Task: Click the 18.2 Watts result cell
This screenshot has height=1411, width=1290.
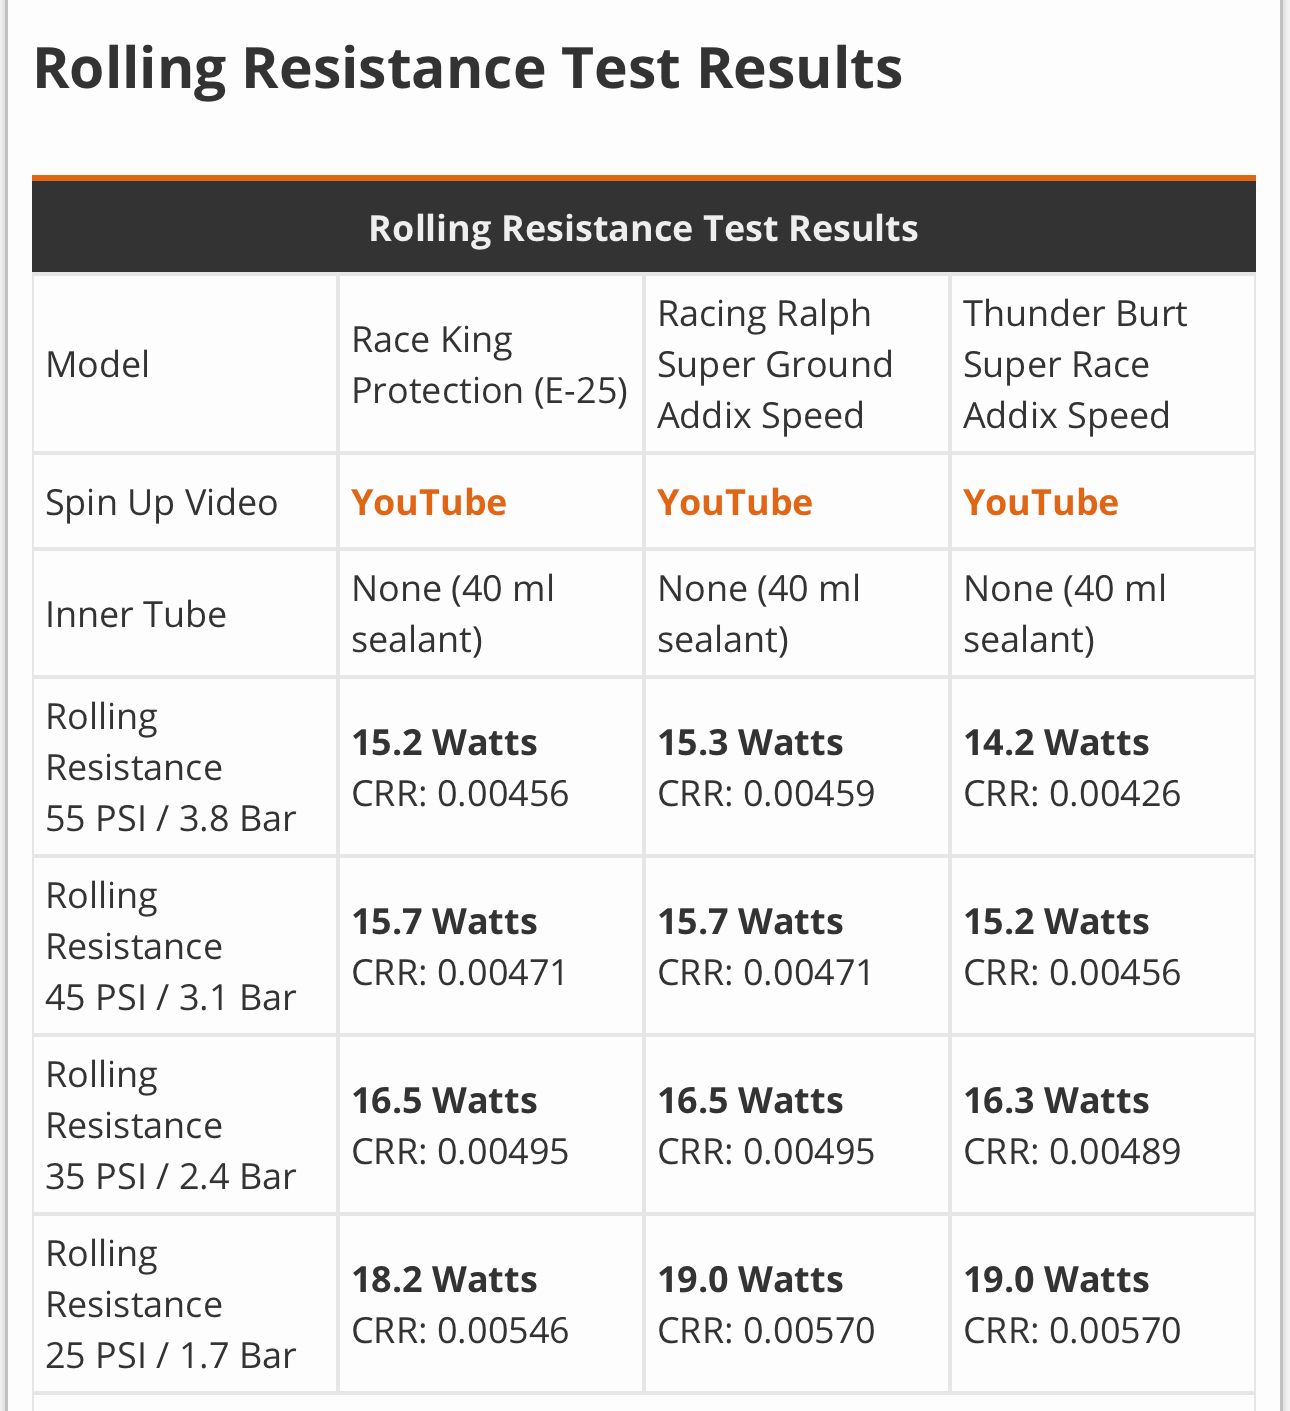Action: pyautogui.click(x=444, y=1280)
